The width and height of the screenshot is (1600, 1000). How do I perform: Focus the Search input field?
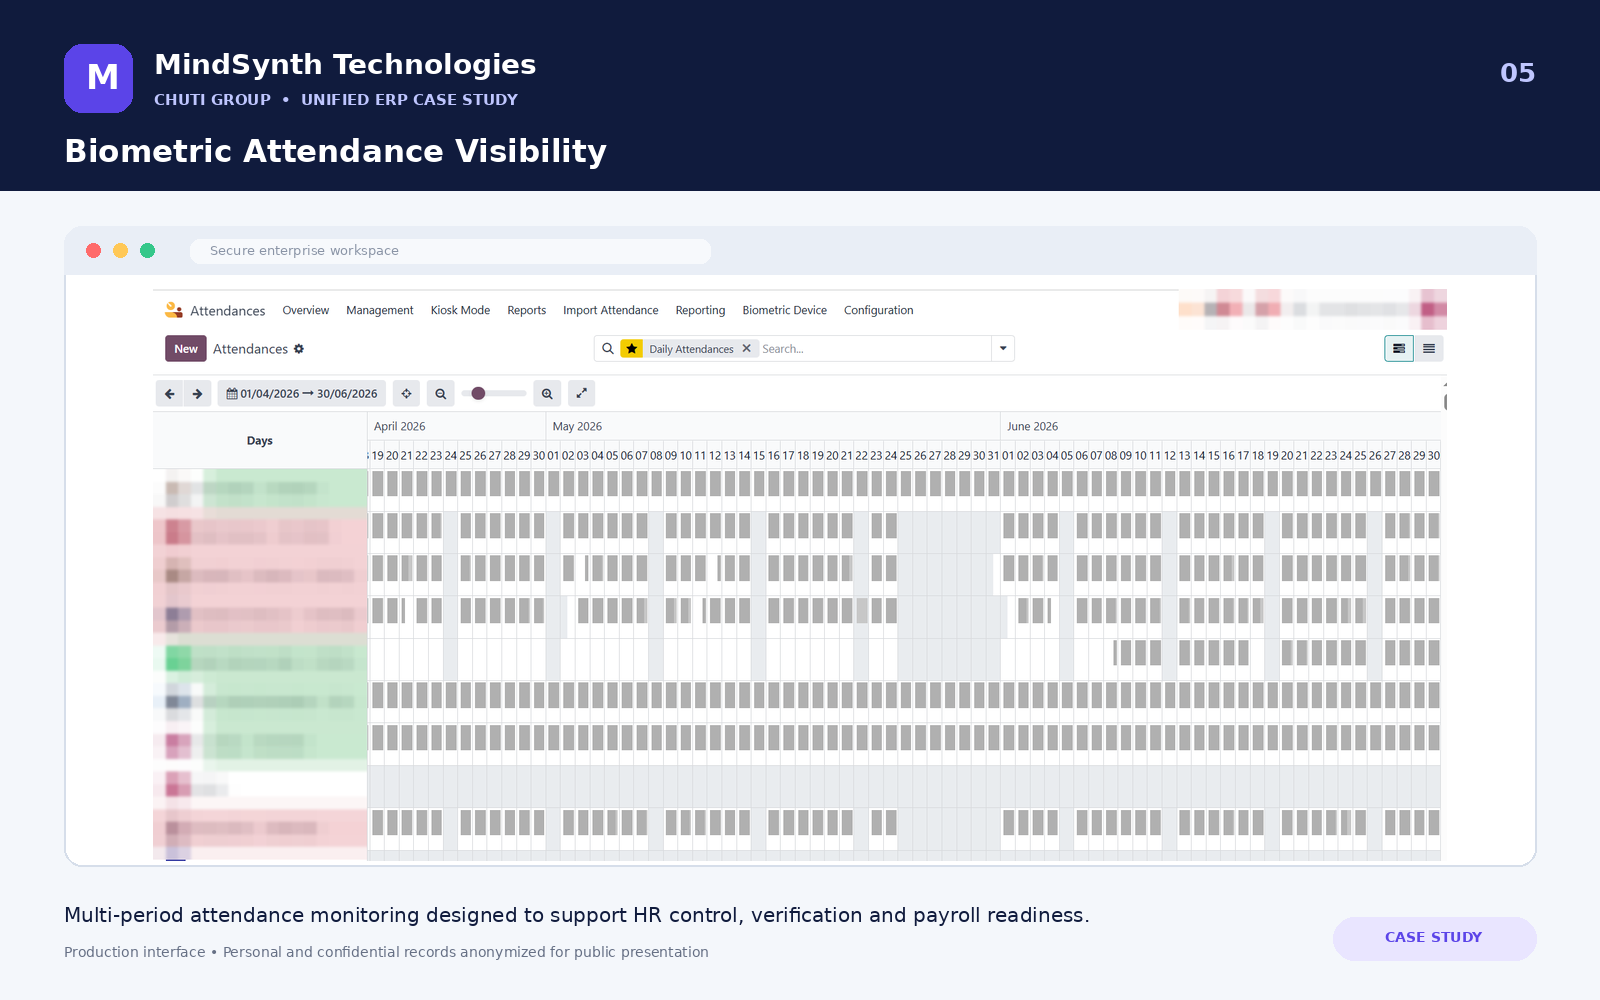(x=873, y=349)
